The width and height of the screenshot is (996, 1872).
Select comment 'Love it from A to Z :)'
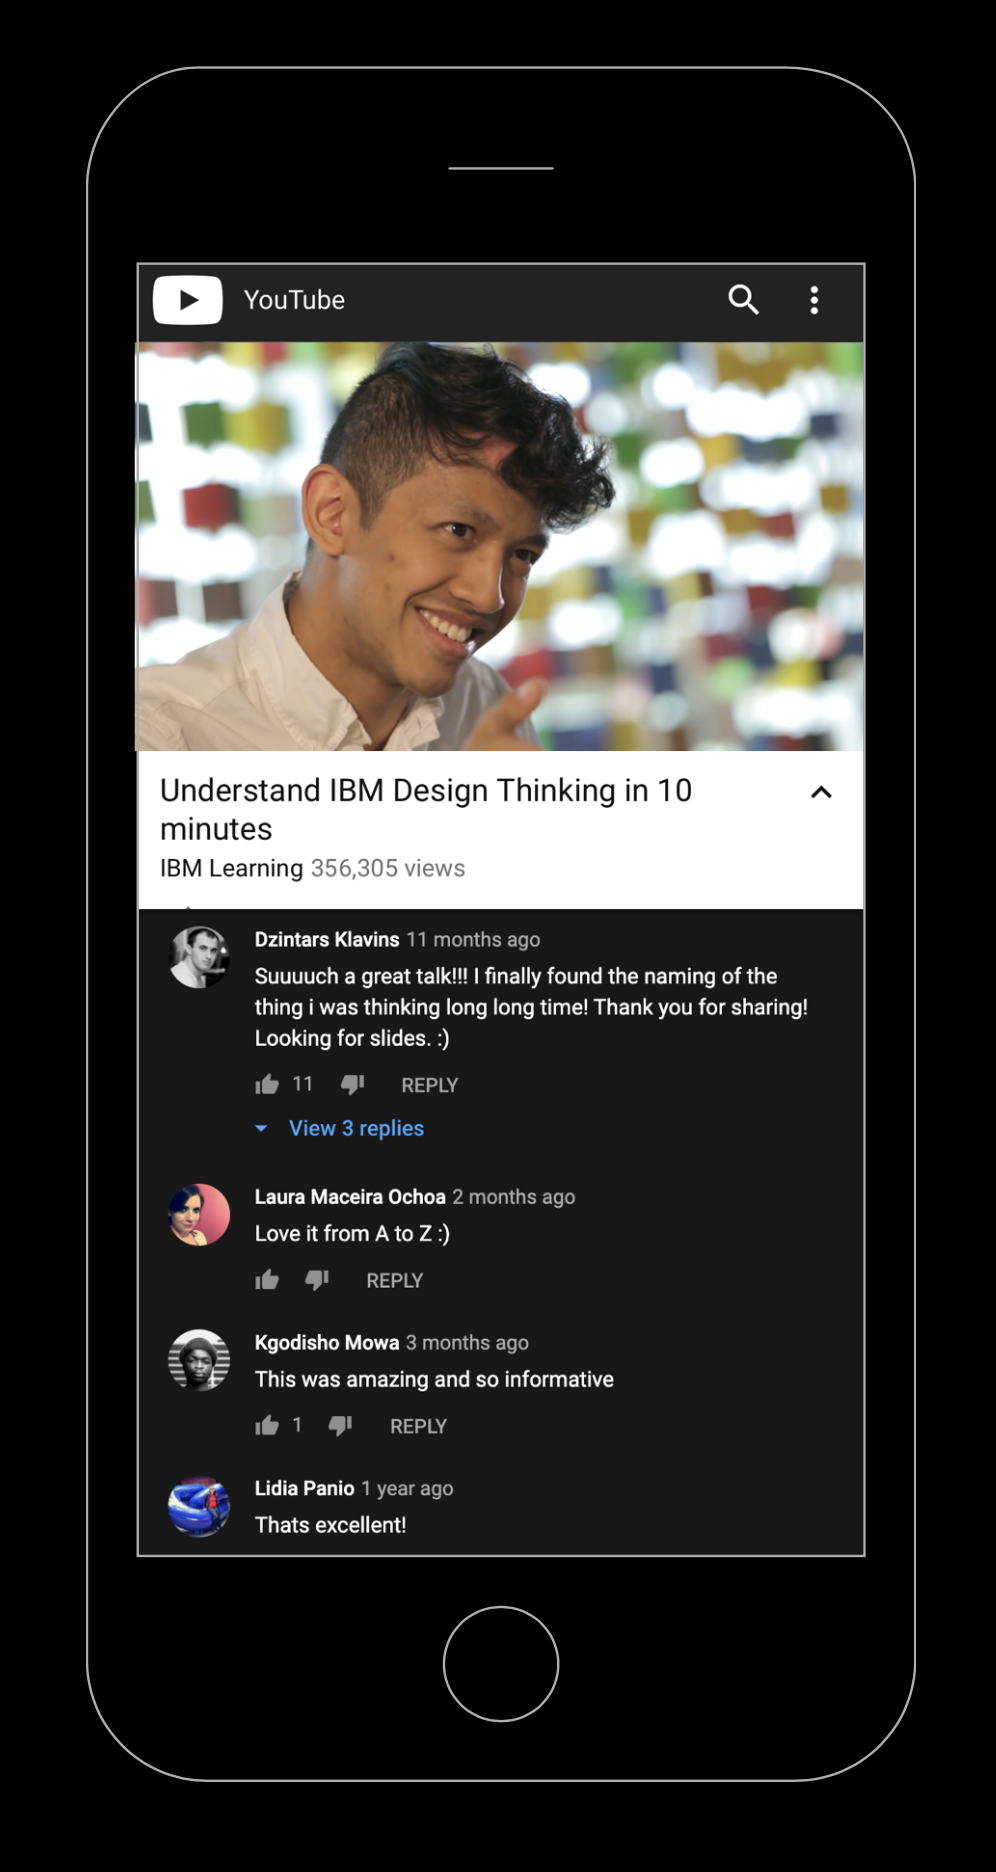point(352,1233)
